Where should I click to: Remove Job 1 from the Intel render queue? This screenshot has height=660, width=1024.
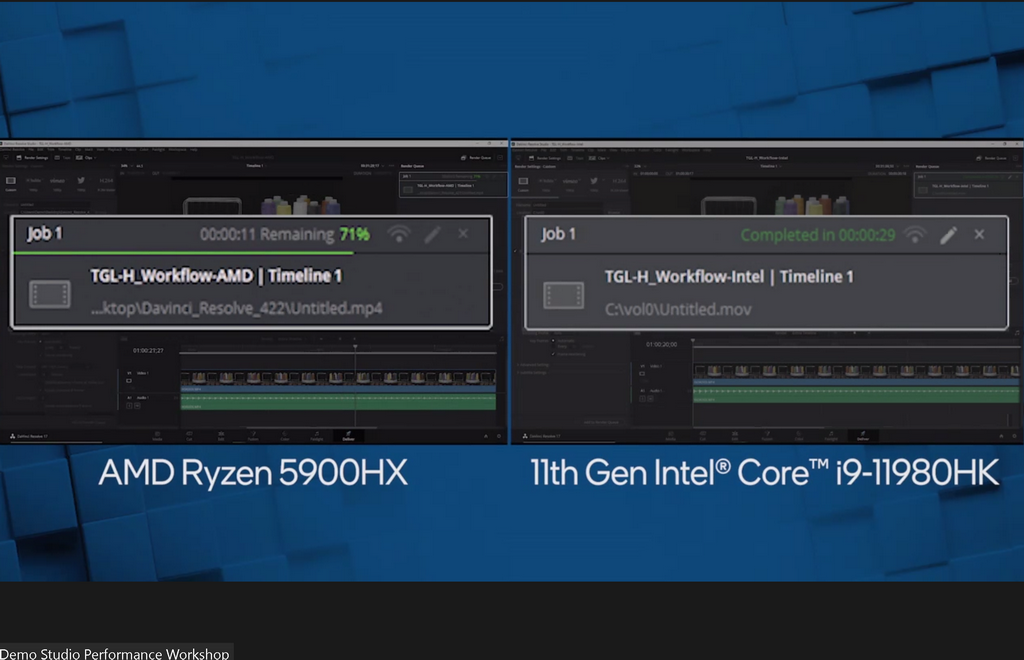pyautogui.click(x=979, y=234)
